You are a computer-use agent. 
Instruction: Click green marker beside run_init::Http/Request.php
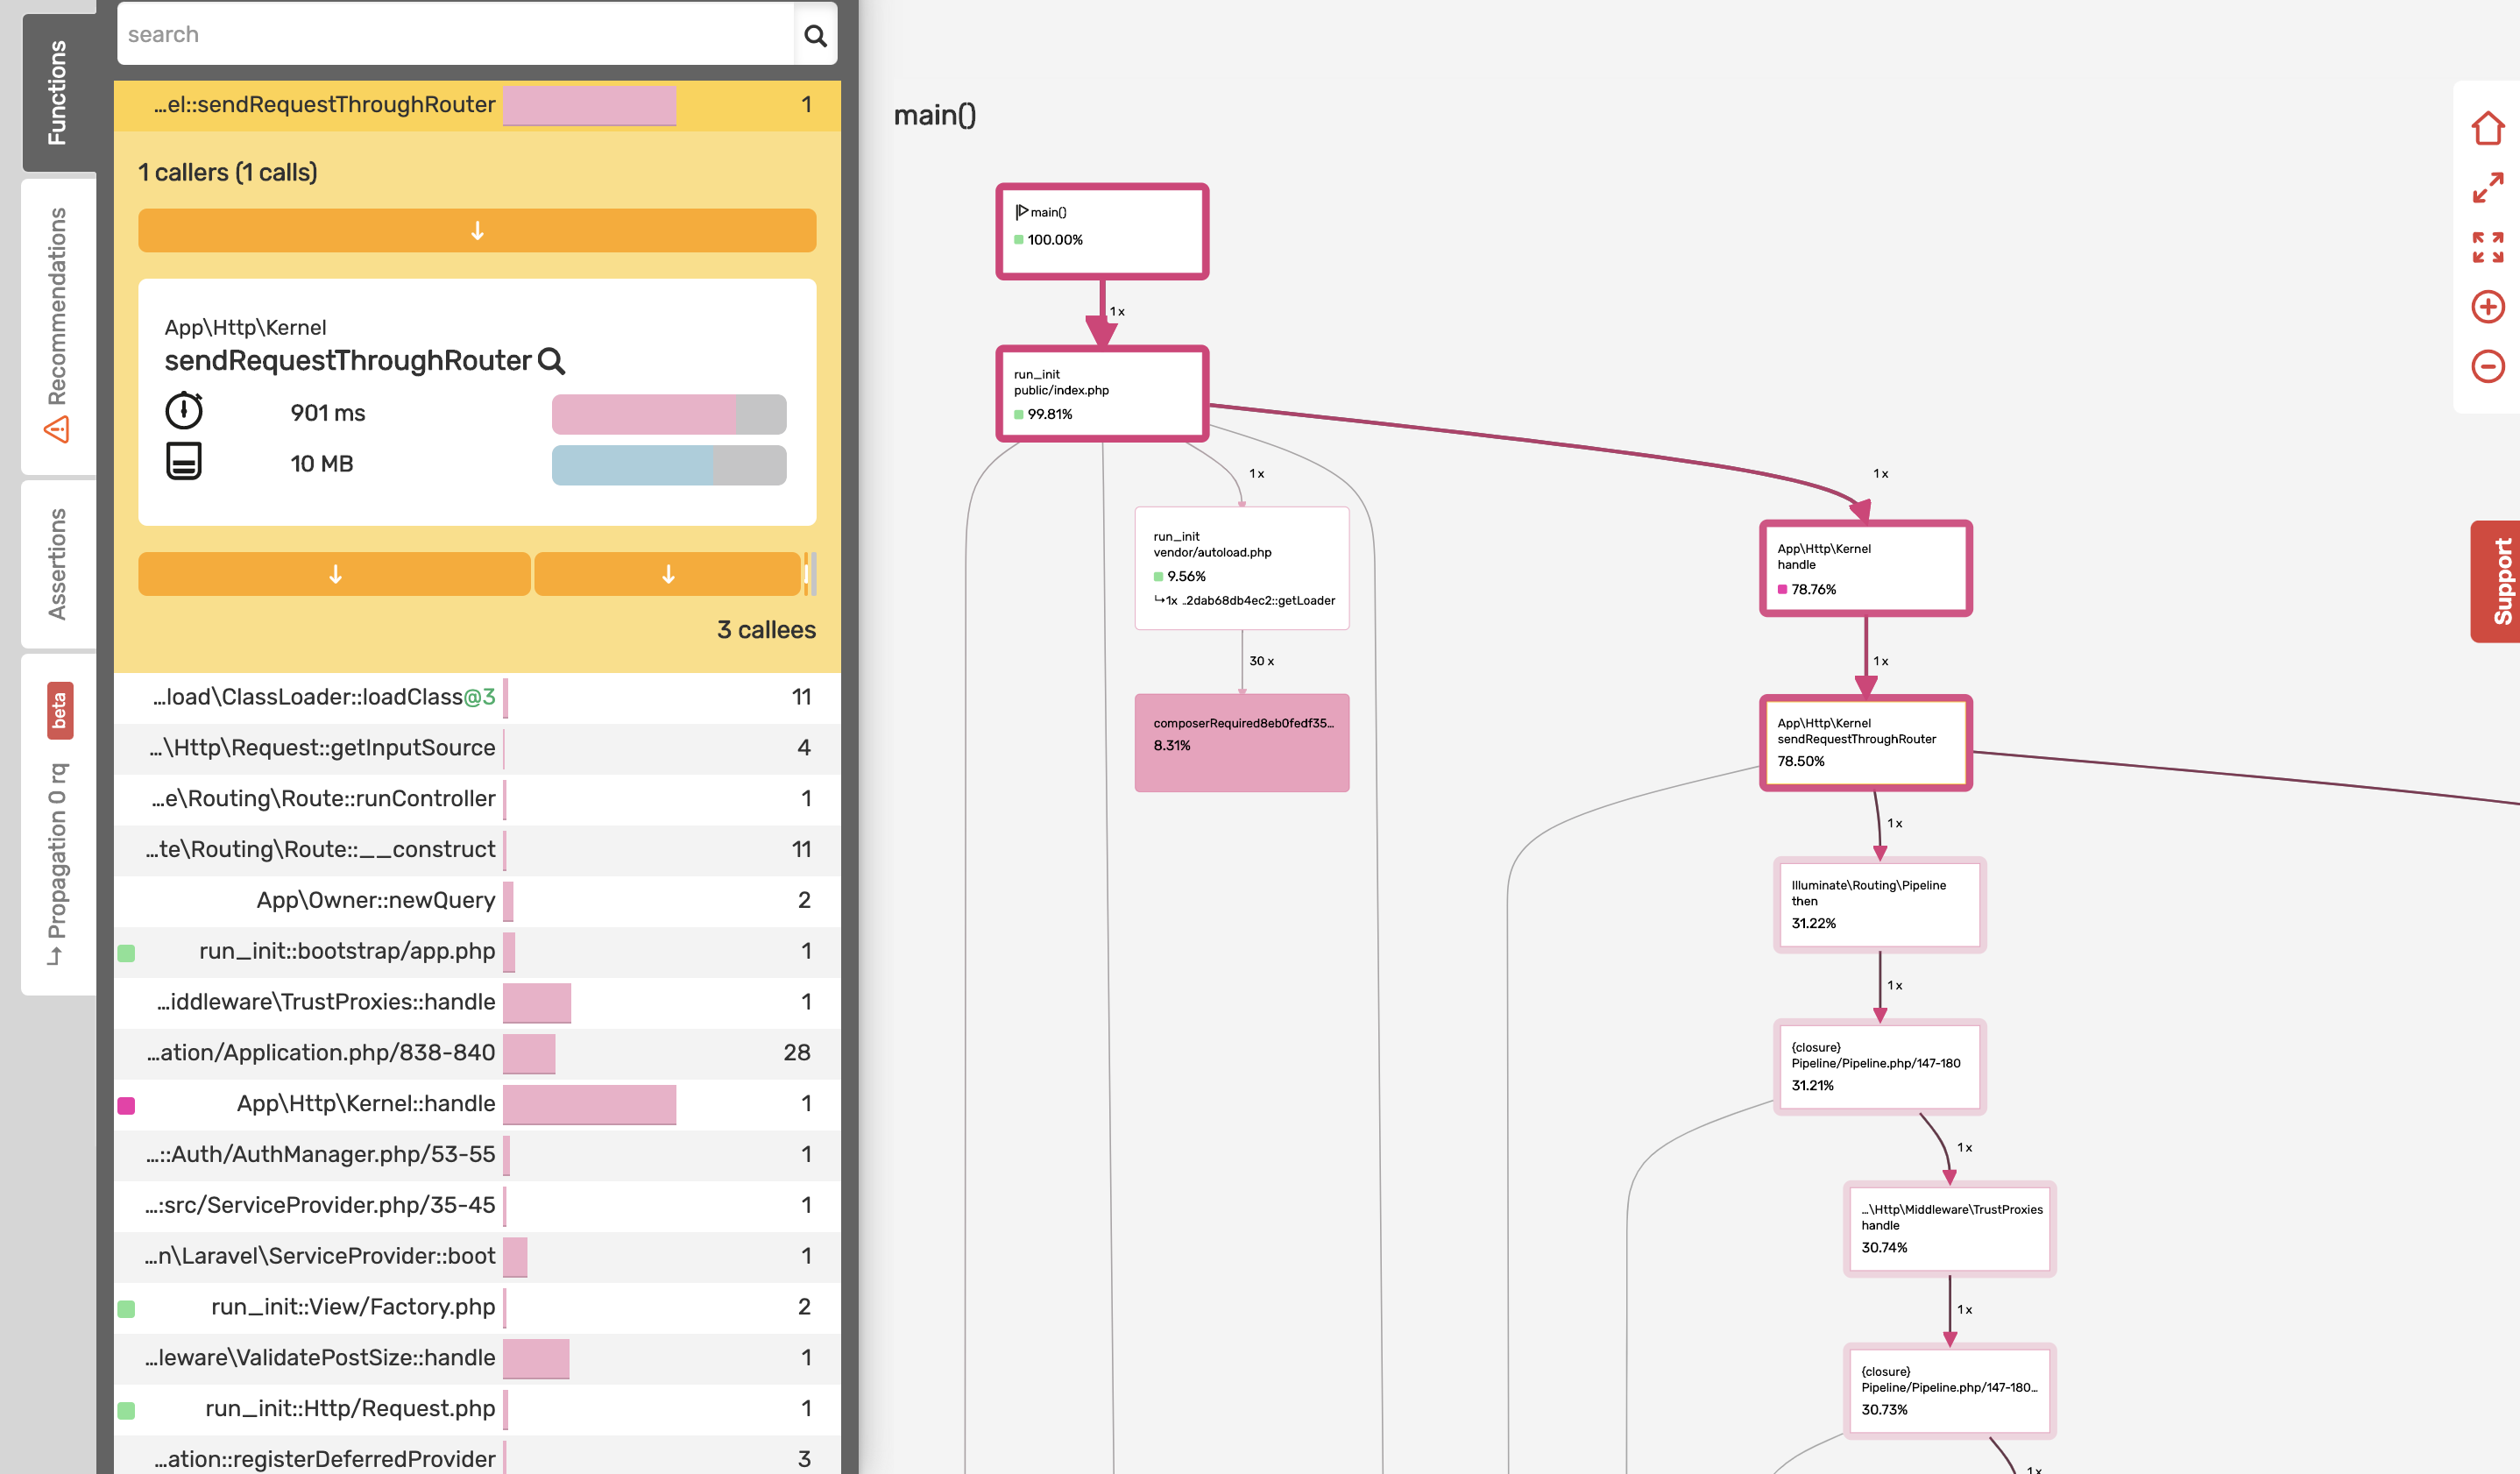[126, 1411]
